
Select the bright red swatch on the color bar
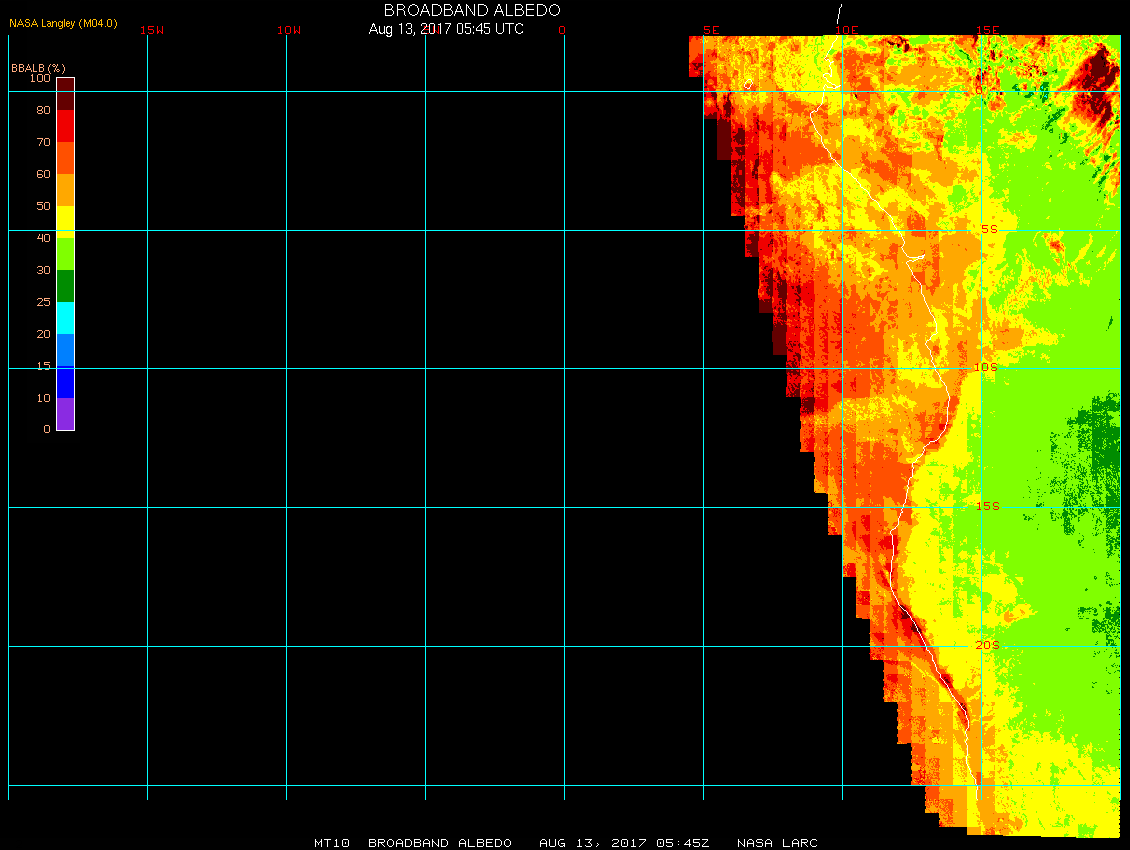[65, 125]
